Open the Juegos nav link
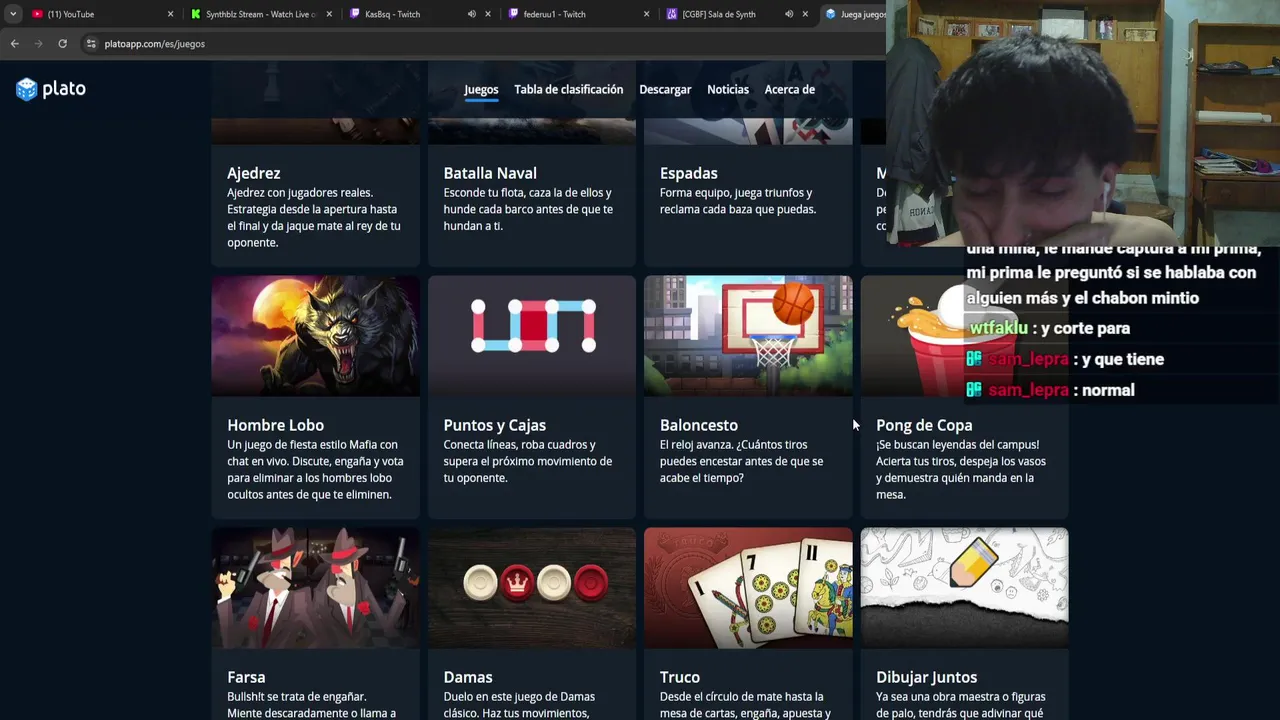The height and width of the screenshot is (720, 1280). click(x=481, y=89)
